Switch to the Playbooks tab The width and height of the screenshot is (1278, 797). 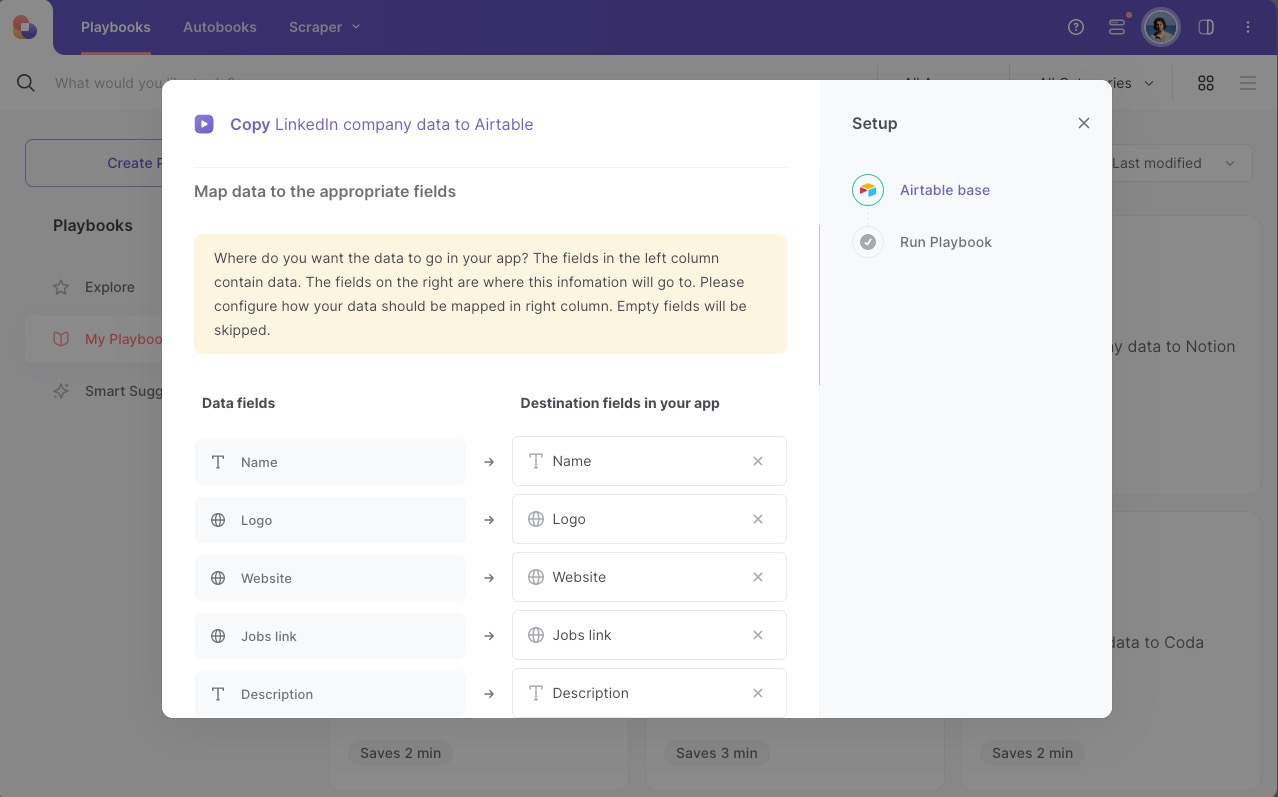116,27
